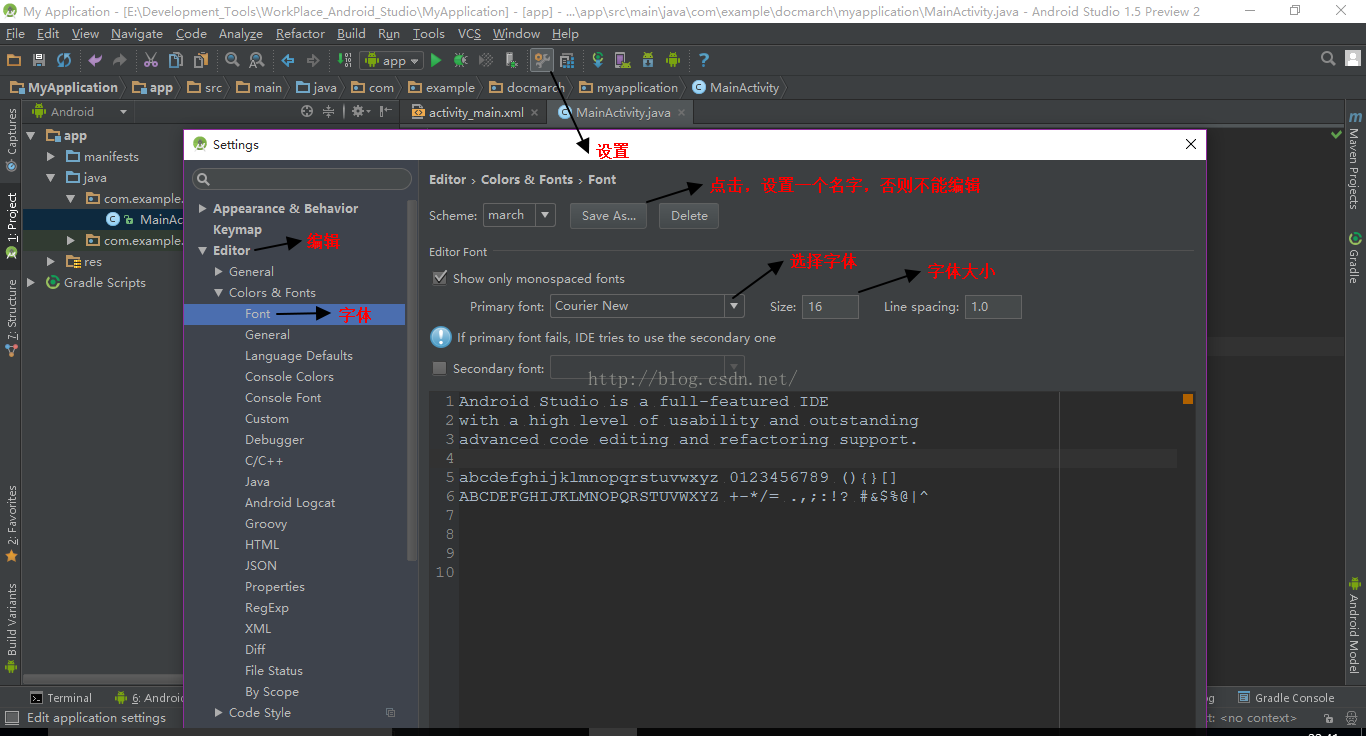Click Attach debugger to Android process icon
The width and height of the screenshot is (1366, 736).
pos(511,60)
